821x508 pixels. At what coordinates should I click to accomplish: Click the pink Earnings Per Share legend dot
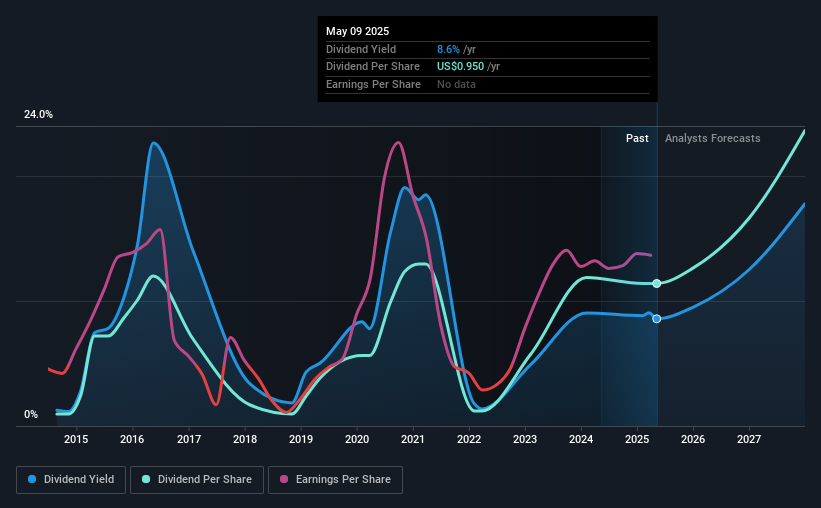pyautogui.click(x=284, y=479)
